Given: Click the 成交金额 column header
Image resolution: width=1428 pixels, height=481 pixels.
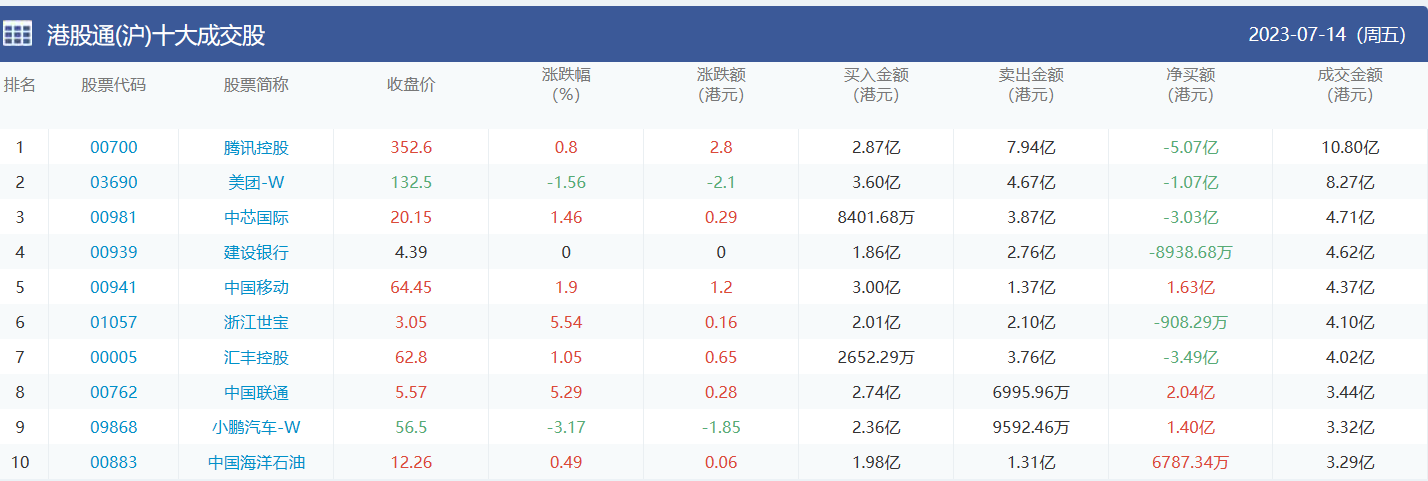Looking at the screenshot, I should tap(1350, 85).
